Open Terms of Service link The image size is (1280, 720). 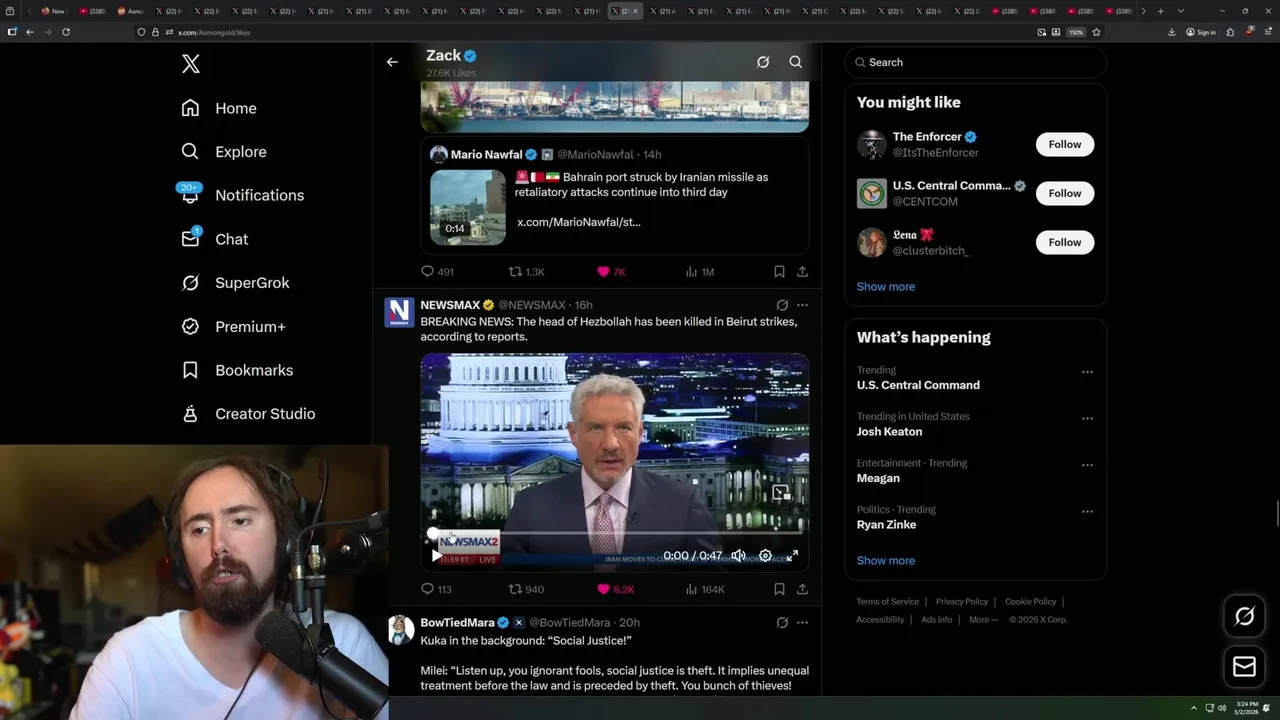tap(887, 602)
